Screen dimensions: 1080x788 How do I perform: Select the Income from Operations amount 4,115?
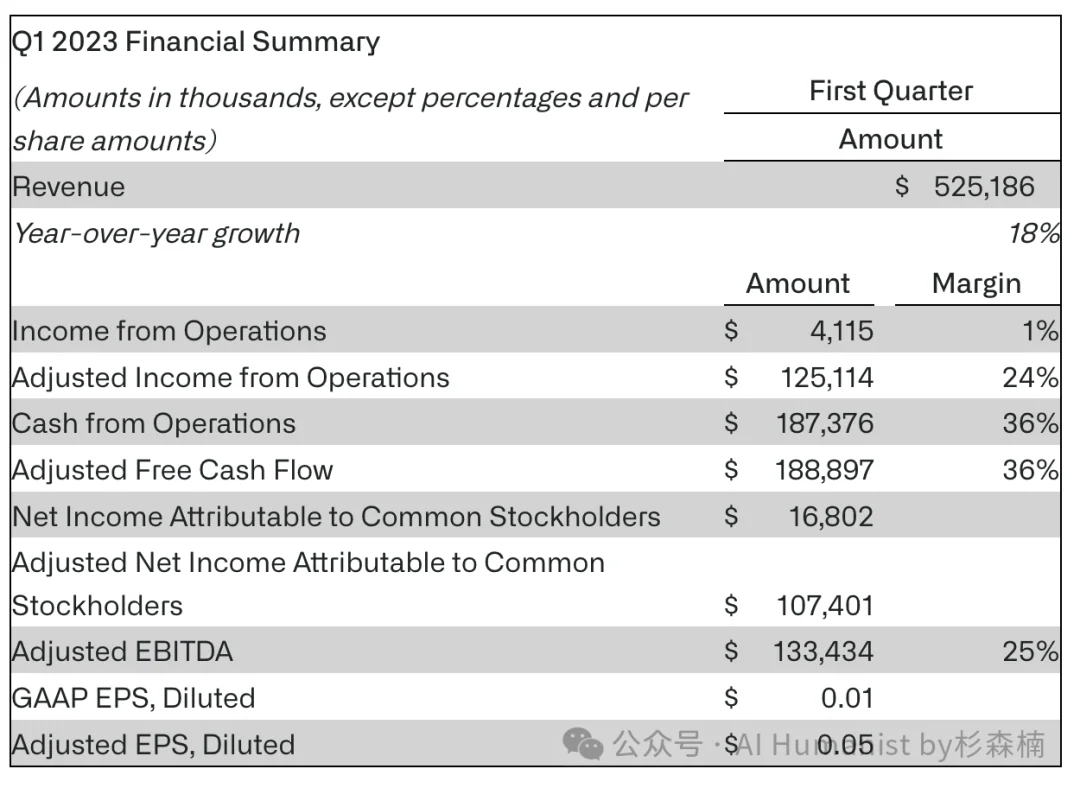tap(842, 331)
